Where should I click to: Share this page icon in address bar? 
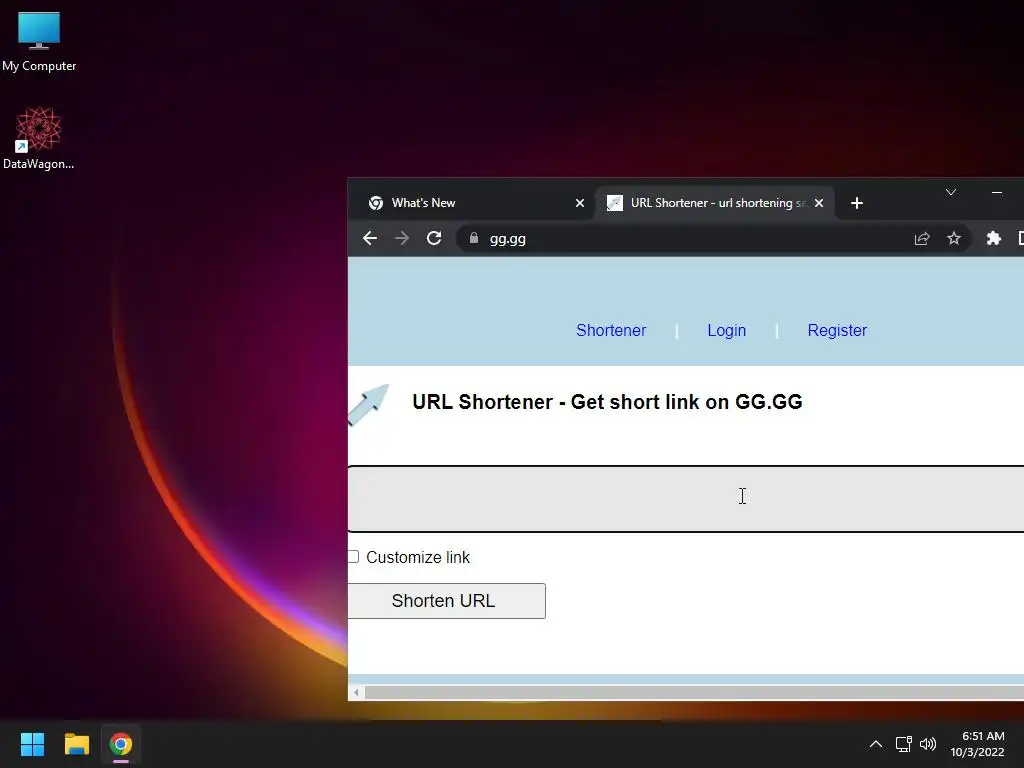click(x=921, y=238)
